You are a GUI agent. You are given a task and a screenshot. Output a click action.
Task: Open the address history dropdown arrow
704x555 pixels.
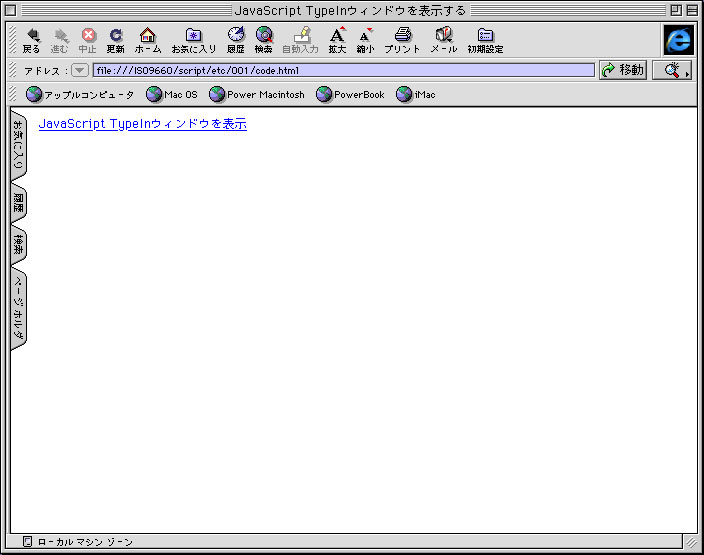80,71
